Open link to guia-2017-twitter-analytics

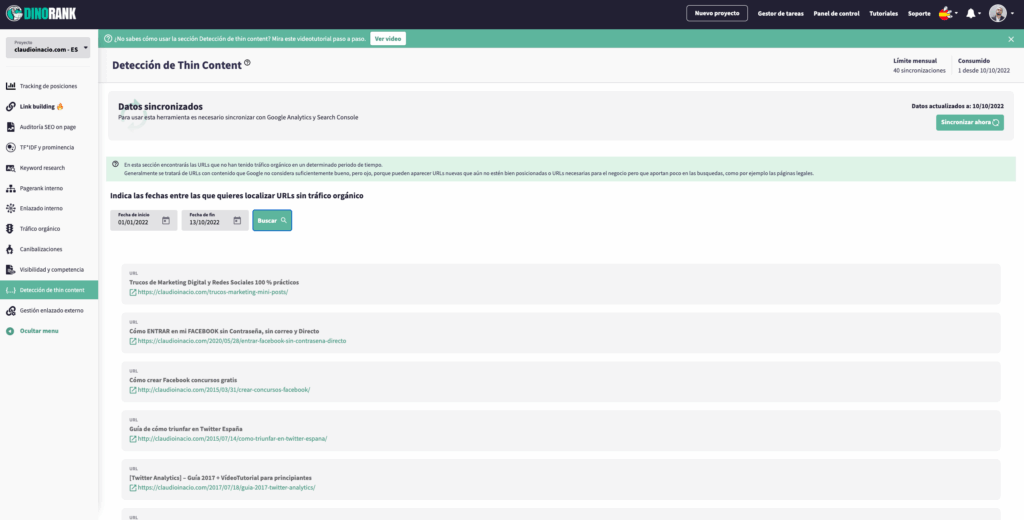pos(227,488)
